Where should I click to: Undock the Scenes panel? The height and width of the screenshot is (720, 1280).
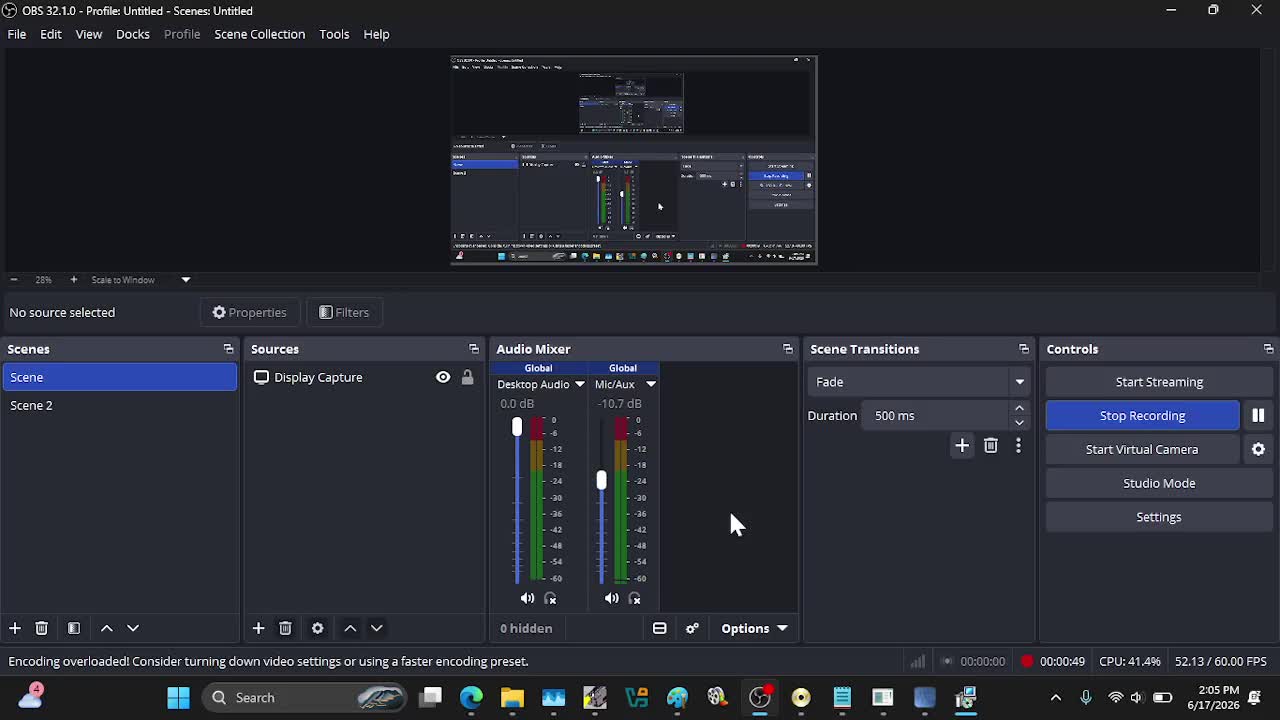click(229, 349)
